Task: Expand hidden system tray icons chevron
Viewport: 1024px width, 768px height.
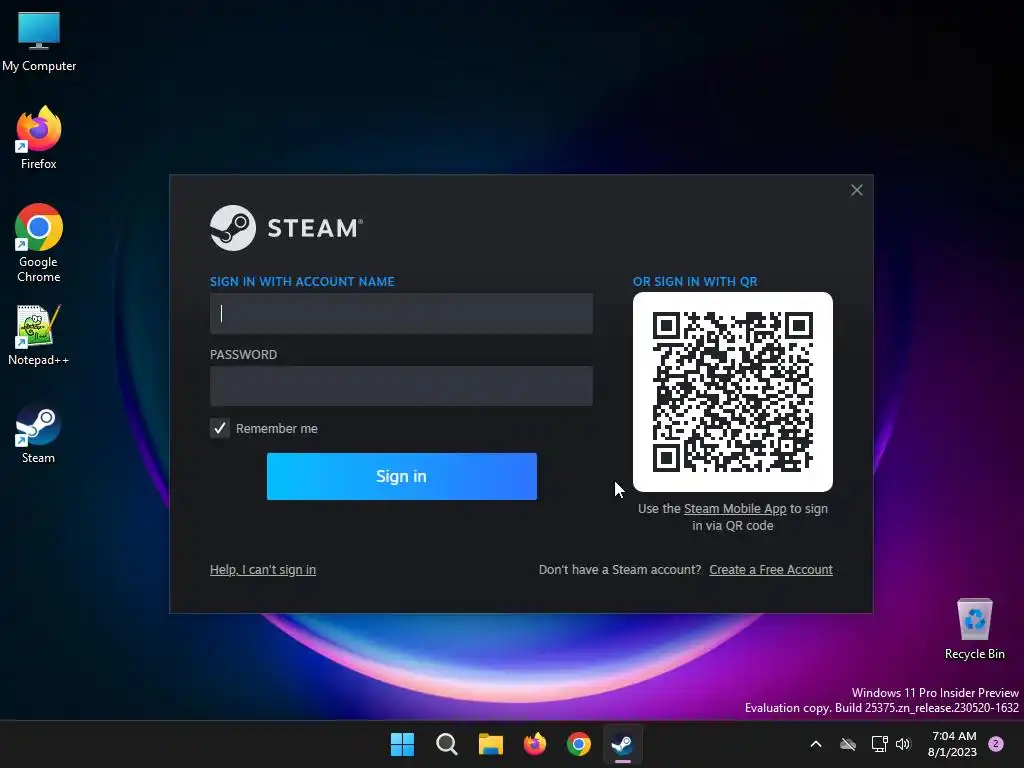Action: tap(816, 744)
